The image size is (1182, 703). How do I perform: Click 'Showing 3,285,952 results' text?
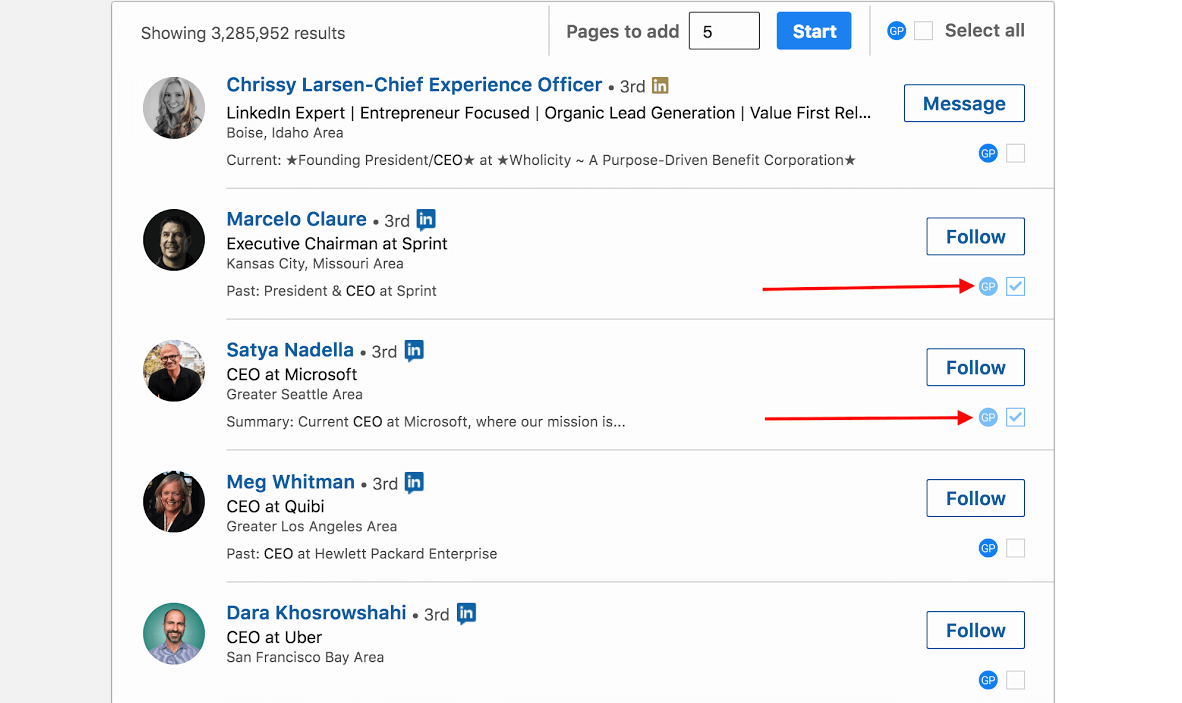pyautogui.click(x=243, y=33)
